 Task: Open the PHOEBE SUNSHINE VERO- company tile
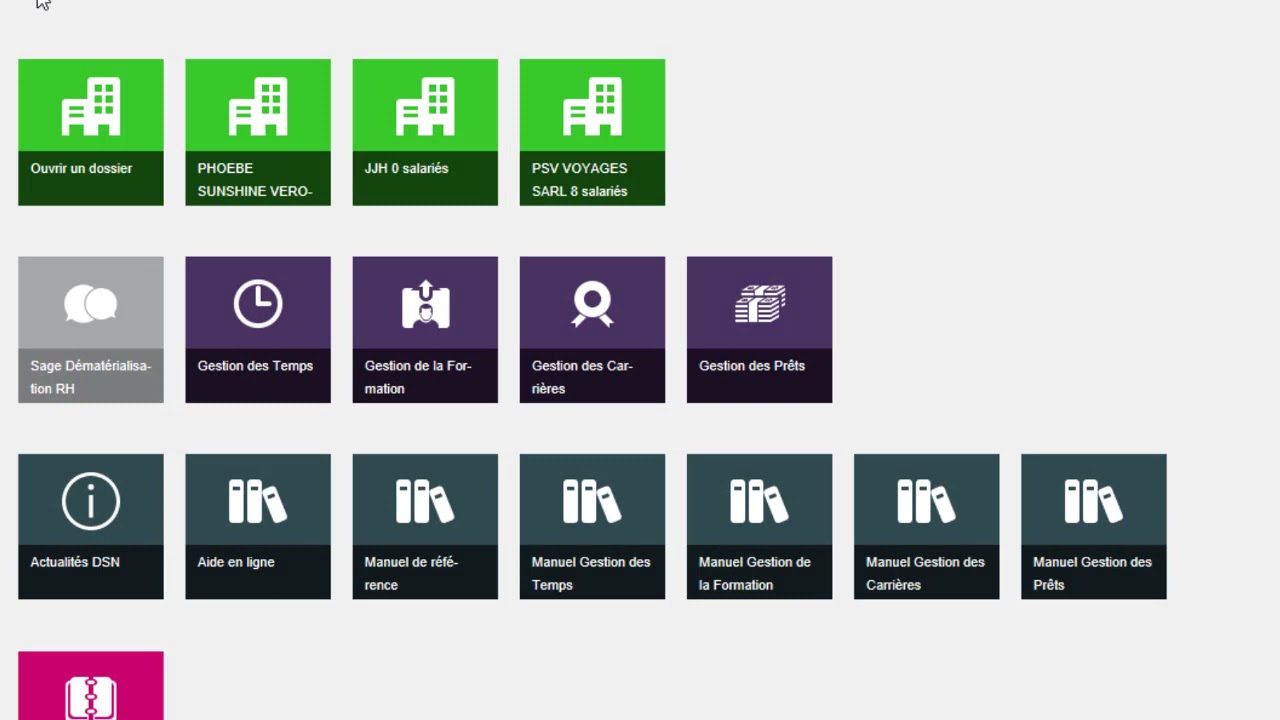pos(258,132)
